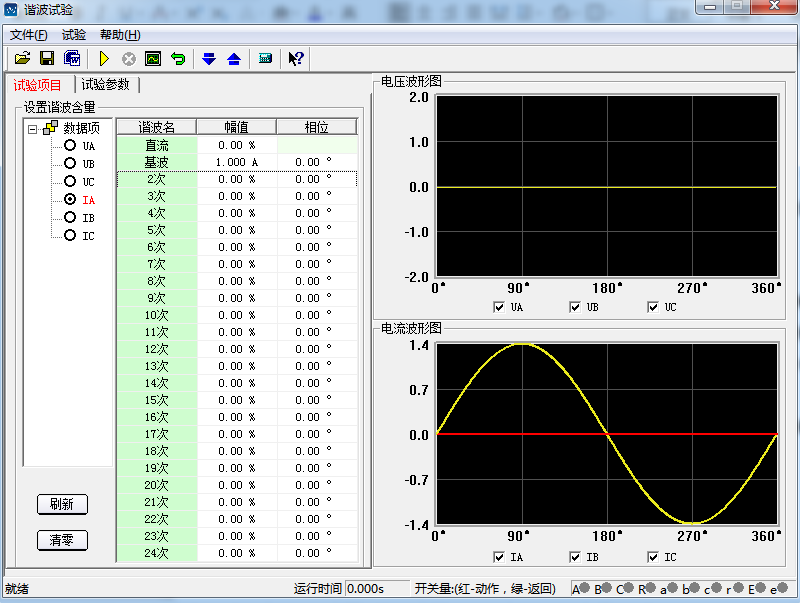
Task: Click the export to Word report icon
Action: pyautogui.click(x=72, y=58)
